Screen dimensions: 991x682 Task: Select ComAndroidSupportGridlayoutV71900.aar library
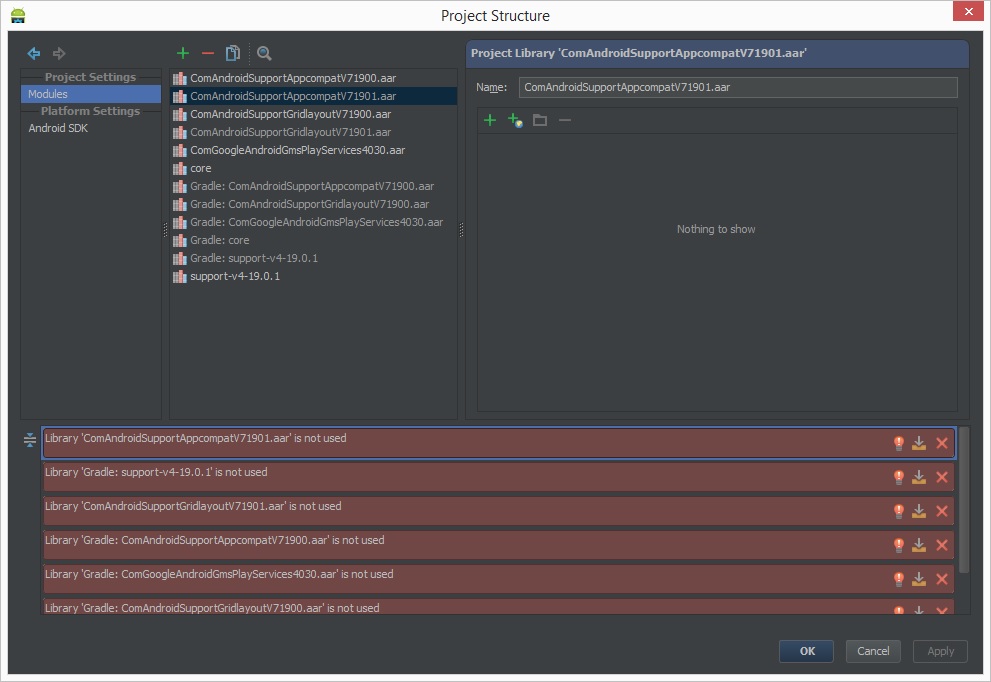(313, 114)
